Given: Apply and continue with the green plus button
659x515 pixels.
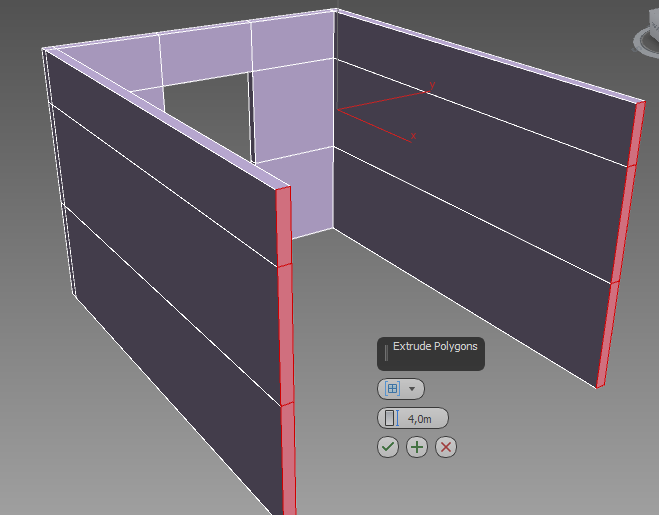Looking at the screenshot, I should pos(417,446).
